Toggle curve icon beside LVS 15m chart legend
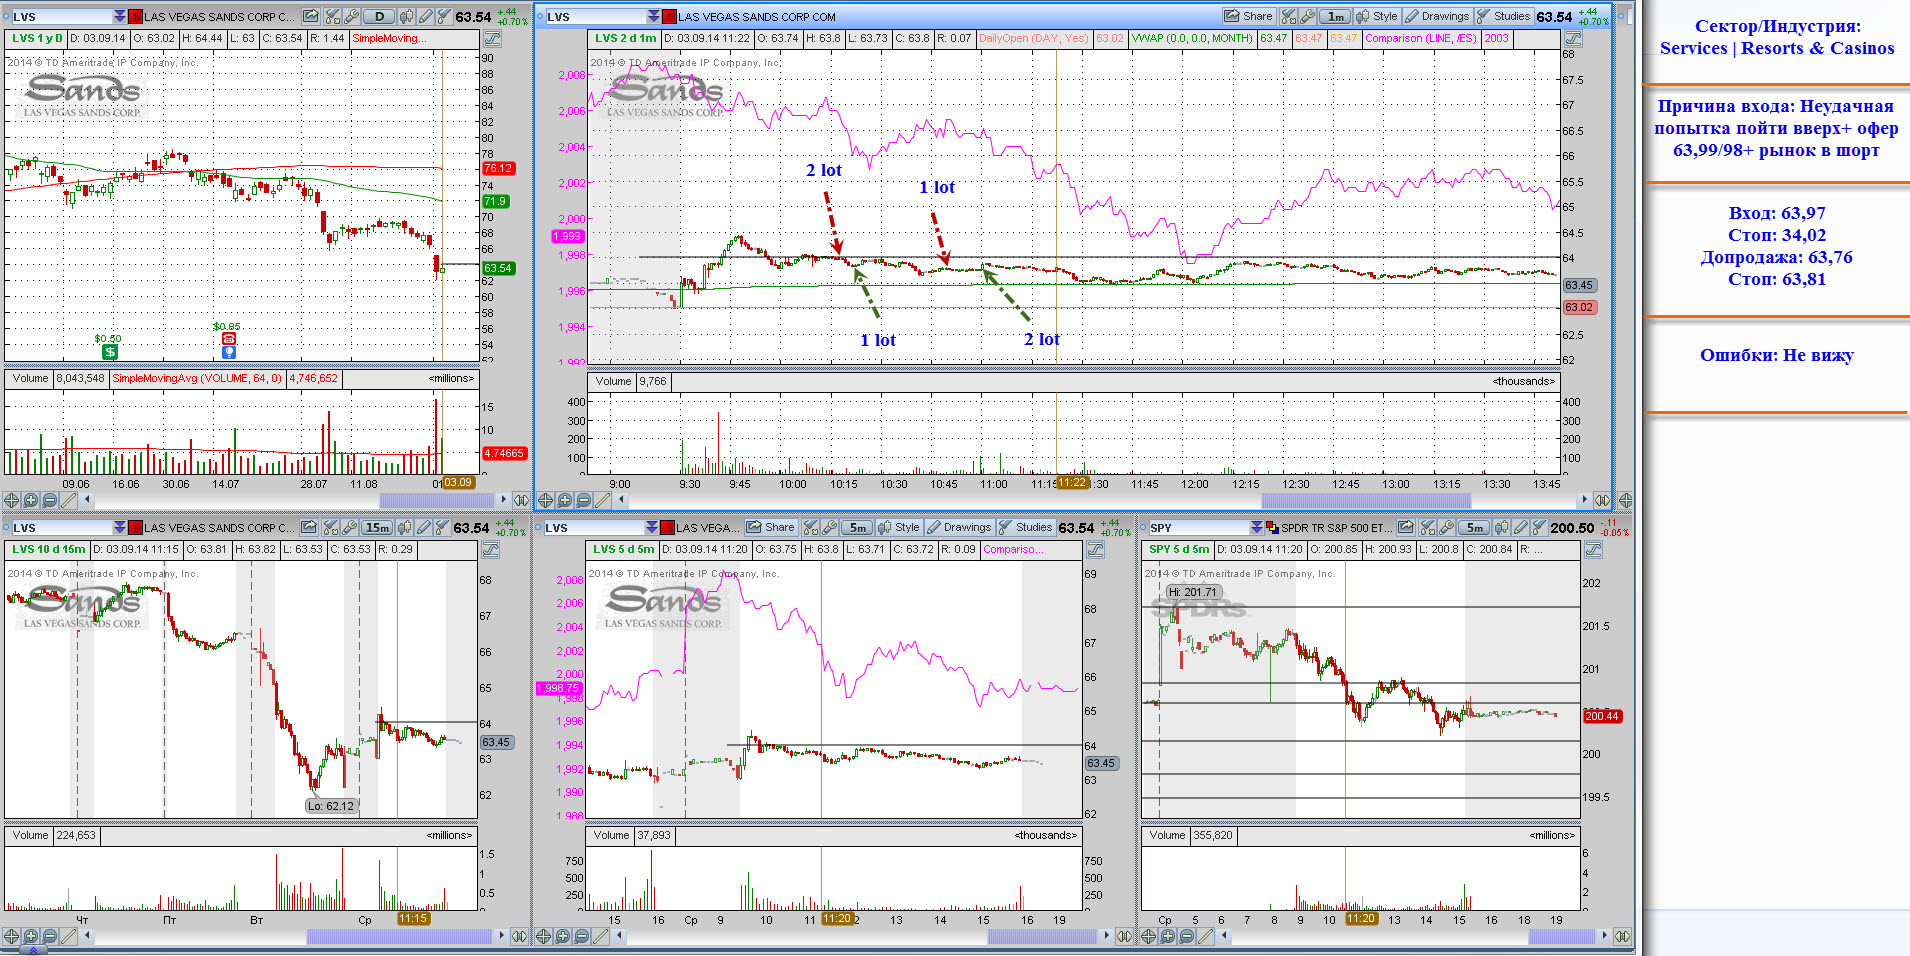 (x=490, y=550)
